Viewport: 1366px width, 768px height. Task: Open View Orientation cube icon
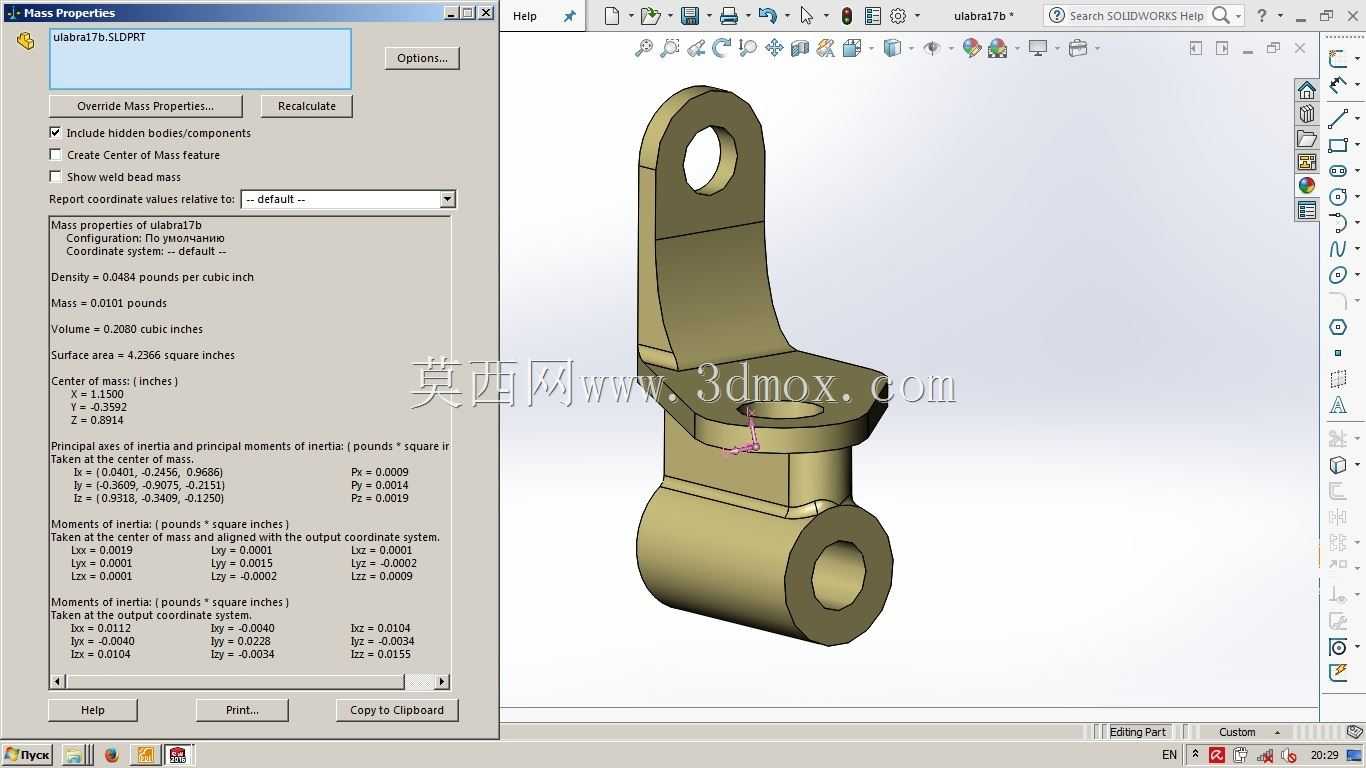(x=852, y=48)
